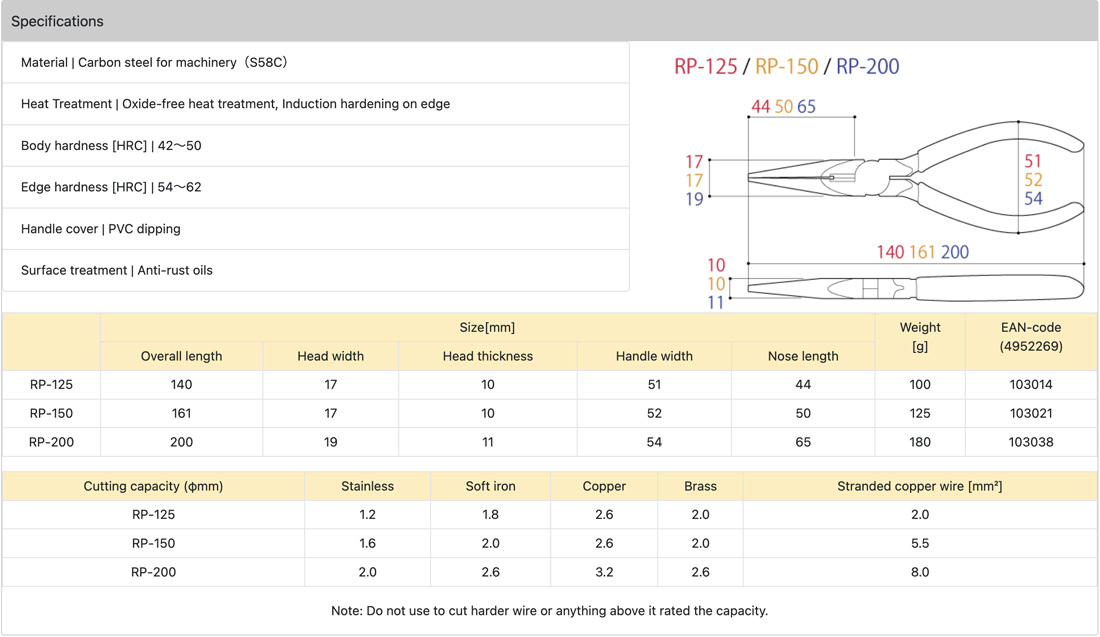Click the Cutting capacity table header
The image size is (1100, 637).
pyautogui.click(x=153, y=486)
